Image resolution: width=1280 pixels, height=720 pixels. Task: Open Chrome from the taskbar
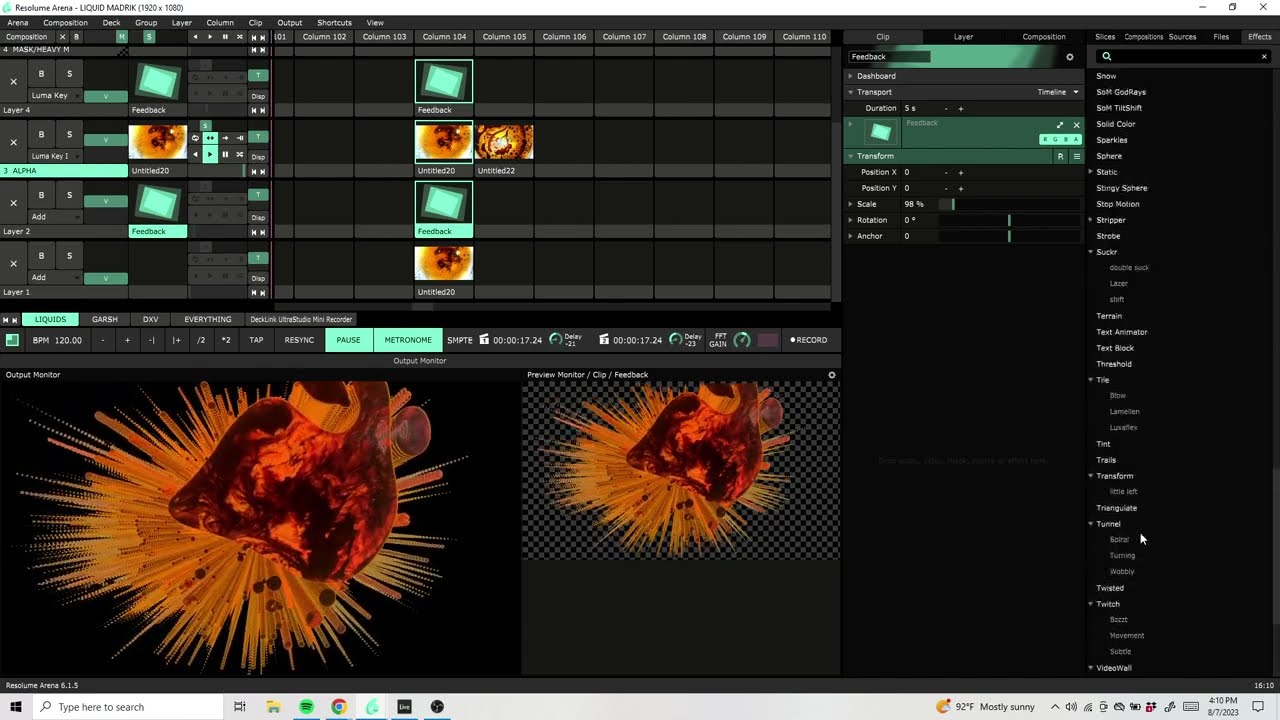[x=339, y=707]
